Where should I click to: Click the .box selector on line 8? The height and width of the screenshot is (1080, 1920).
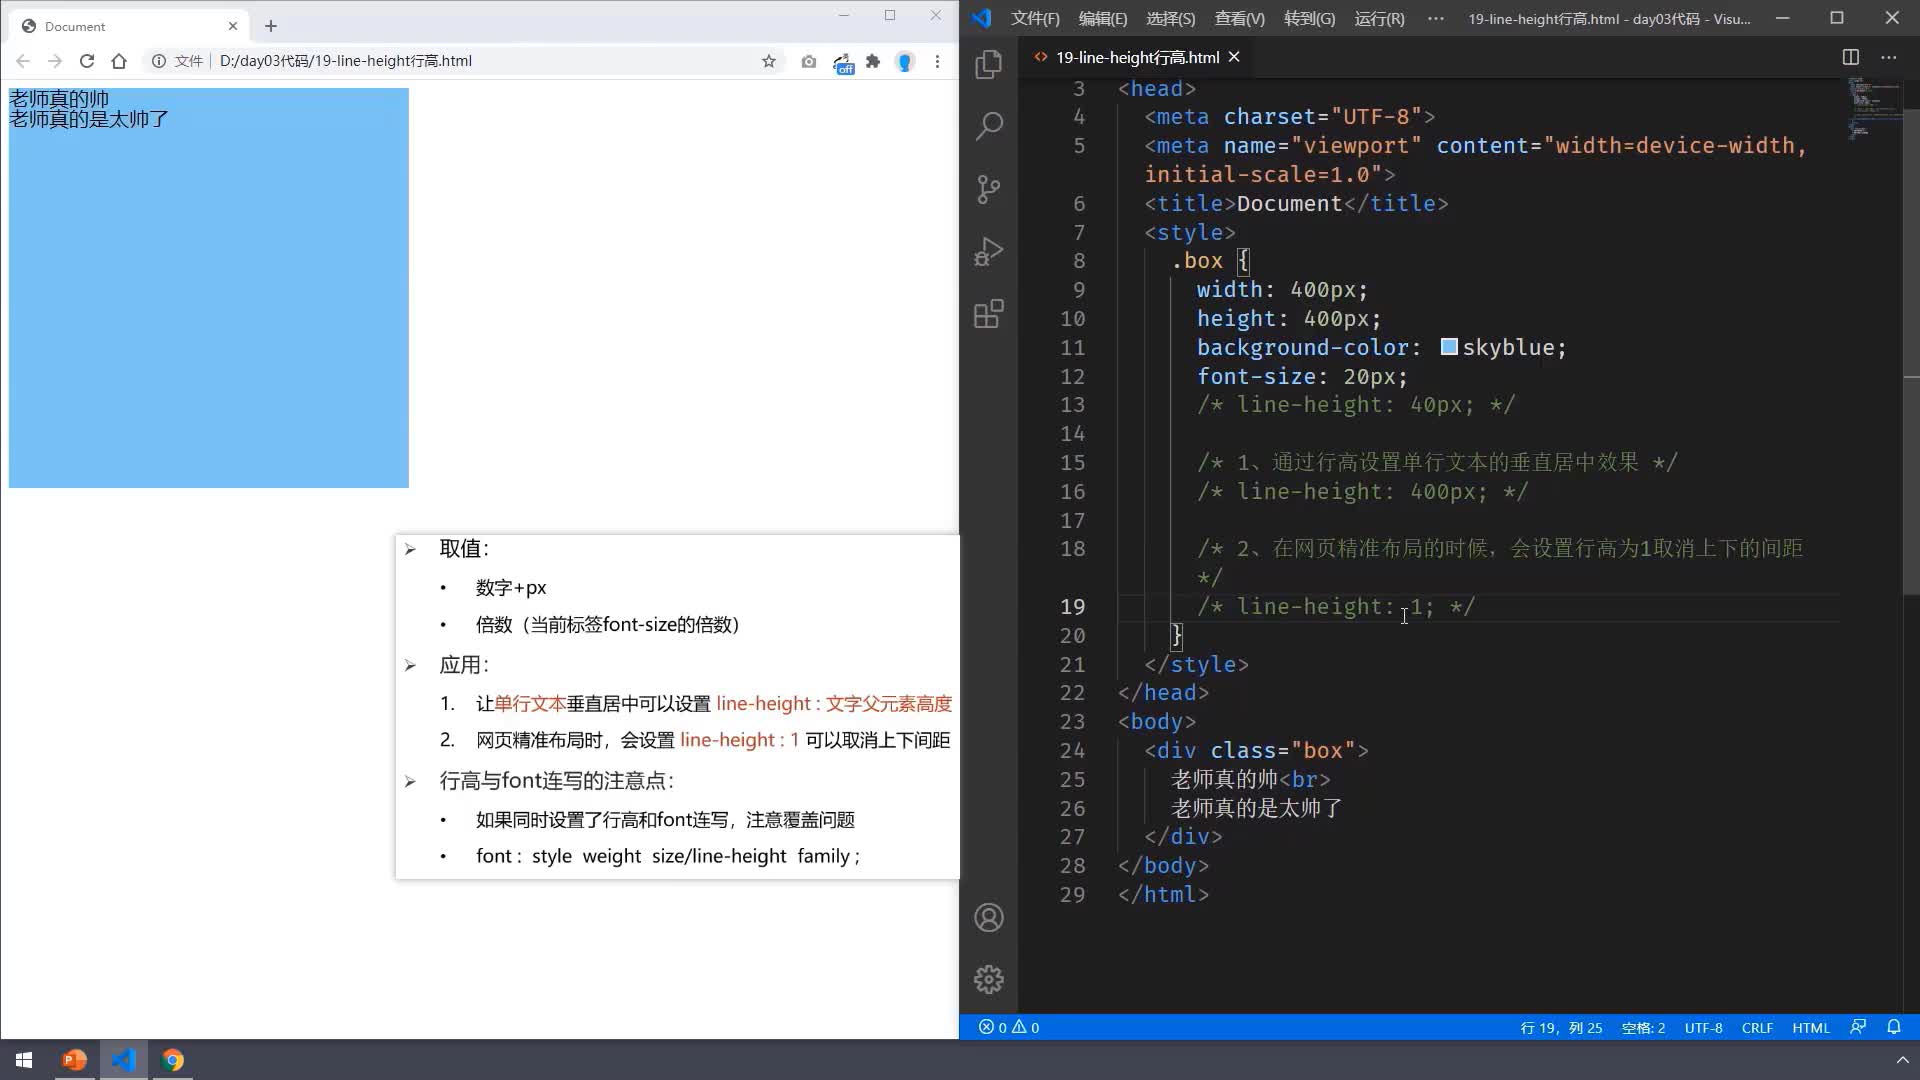pyautogui.click(x=1197, y=261)
